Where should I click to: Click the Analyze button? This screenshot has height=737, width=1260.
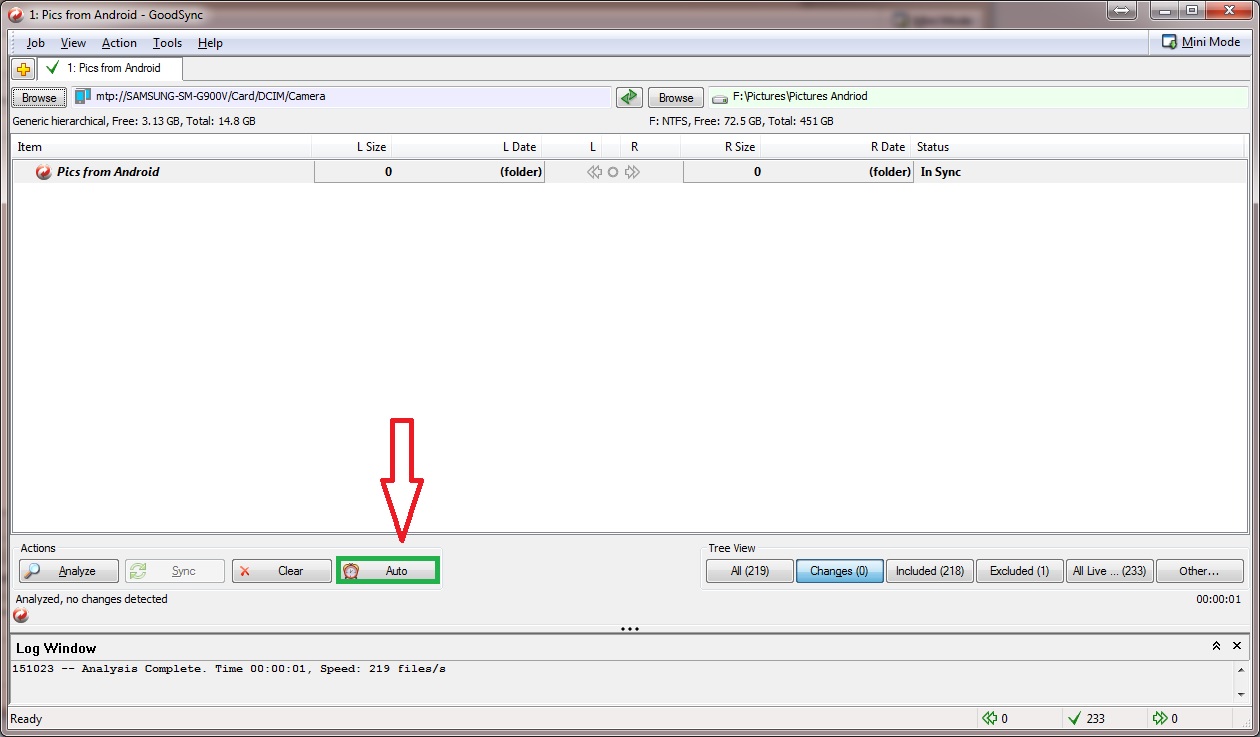(x=69, y=571)
